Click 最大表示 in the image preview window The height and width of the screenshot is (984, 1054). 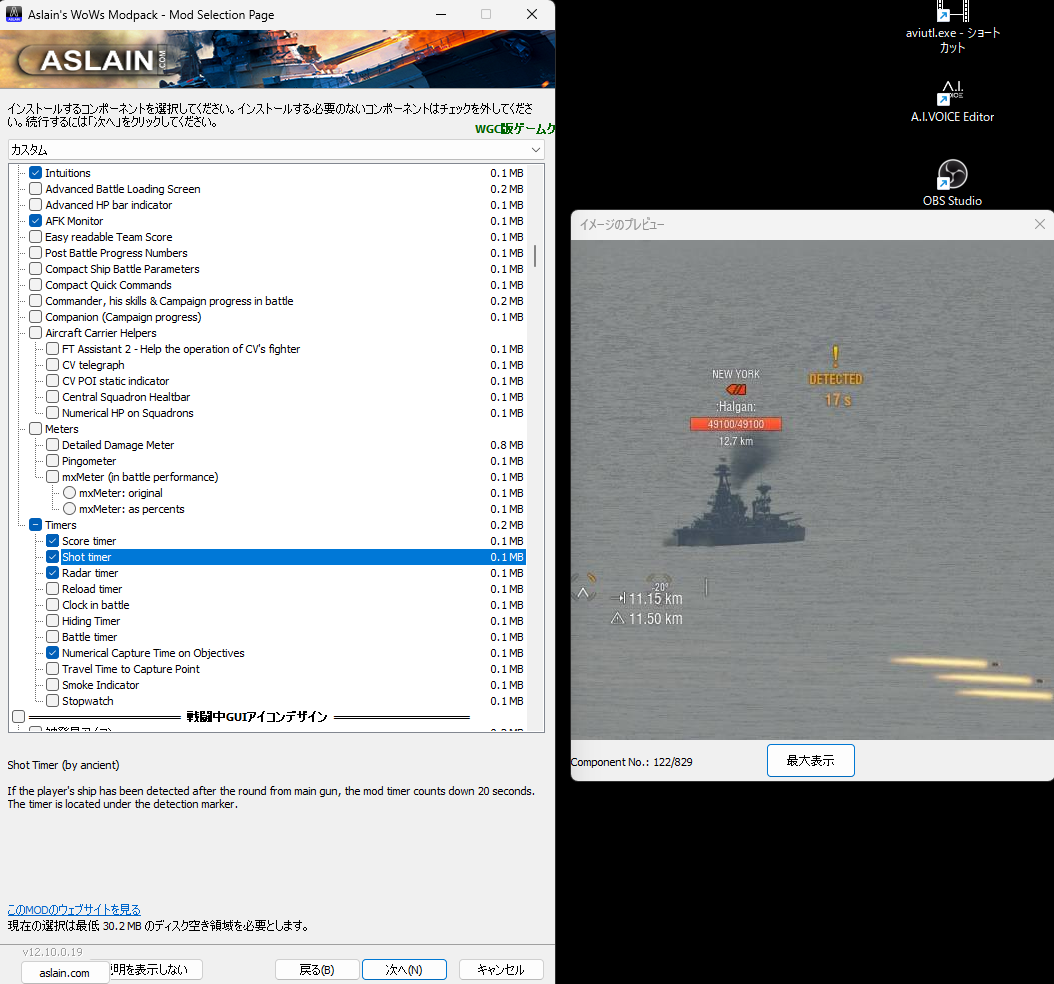[810, 760]
